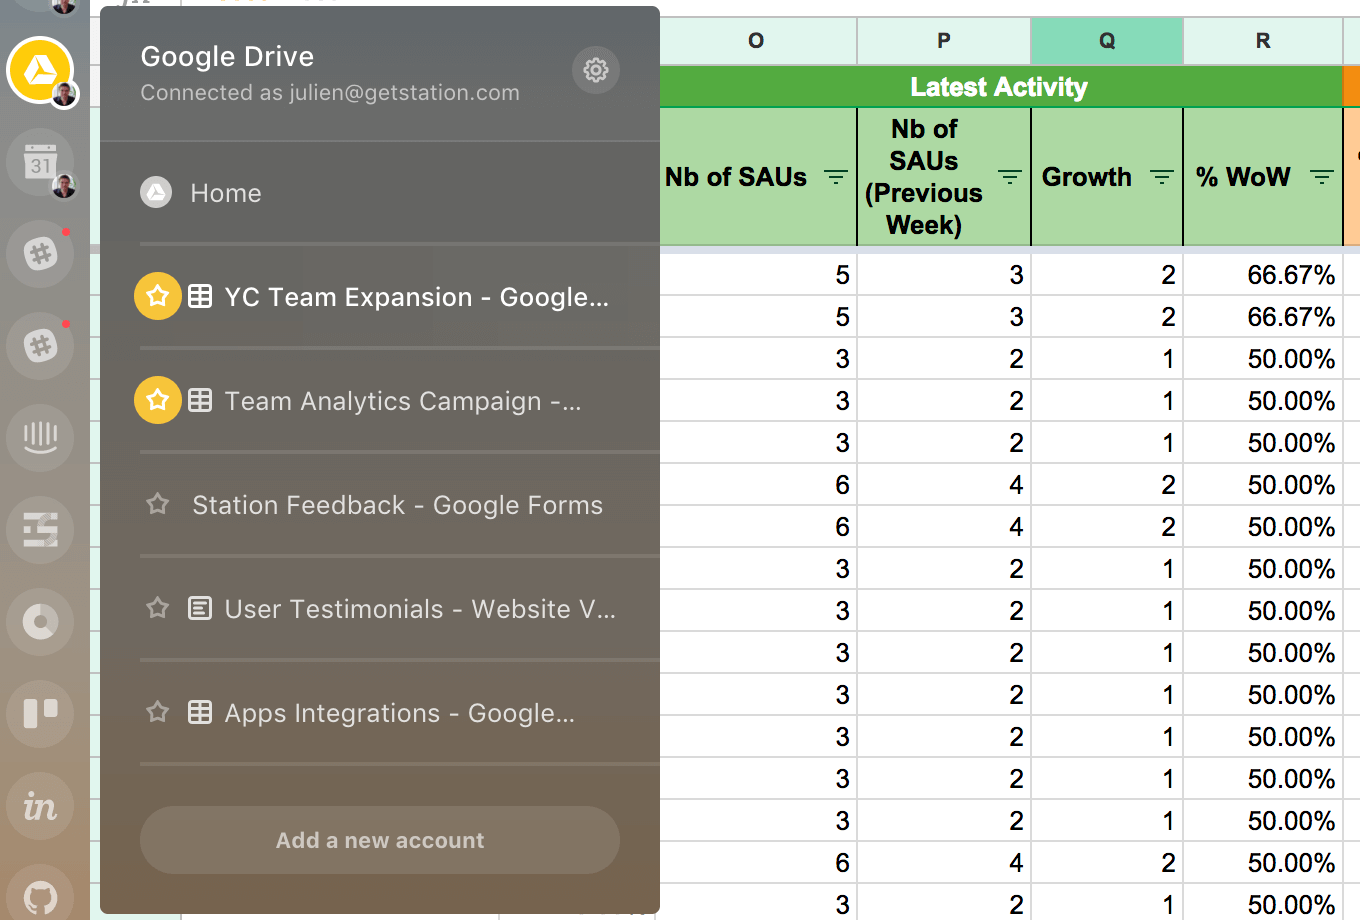Open the pie-chart analytics app icon

point(40,622)
